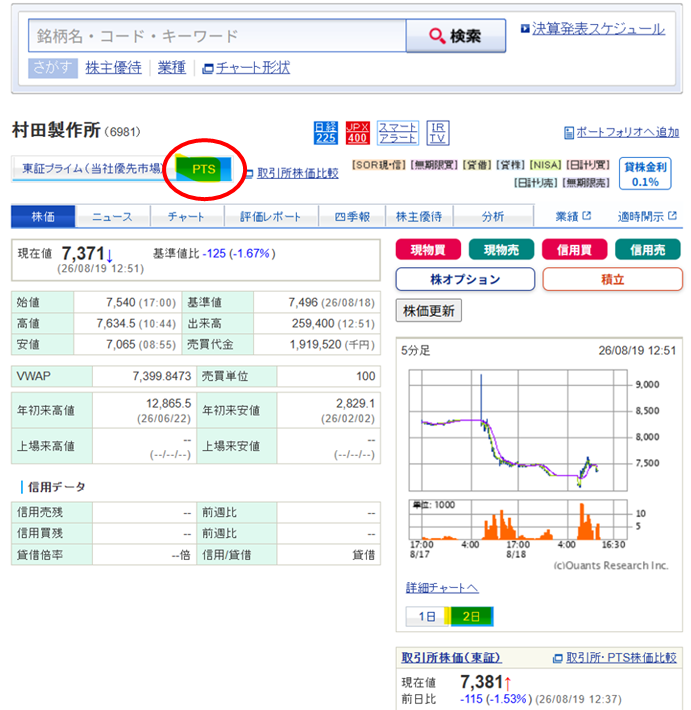The image size is (691, 710).
Task: Click the 5分足 price chart
Action: pos(518,430)
